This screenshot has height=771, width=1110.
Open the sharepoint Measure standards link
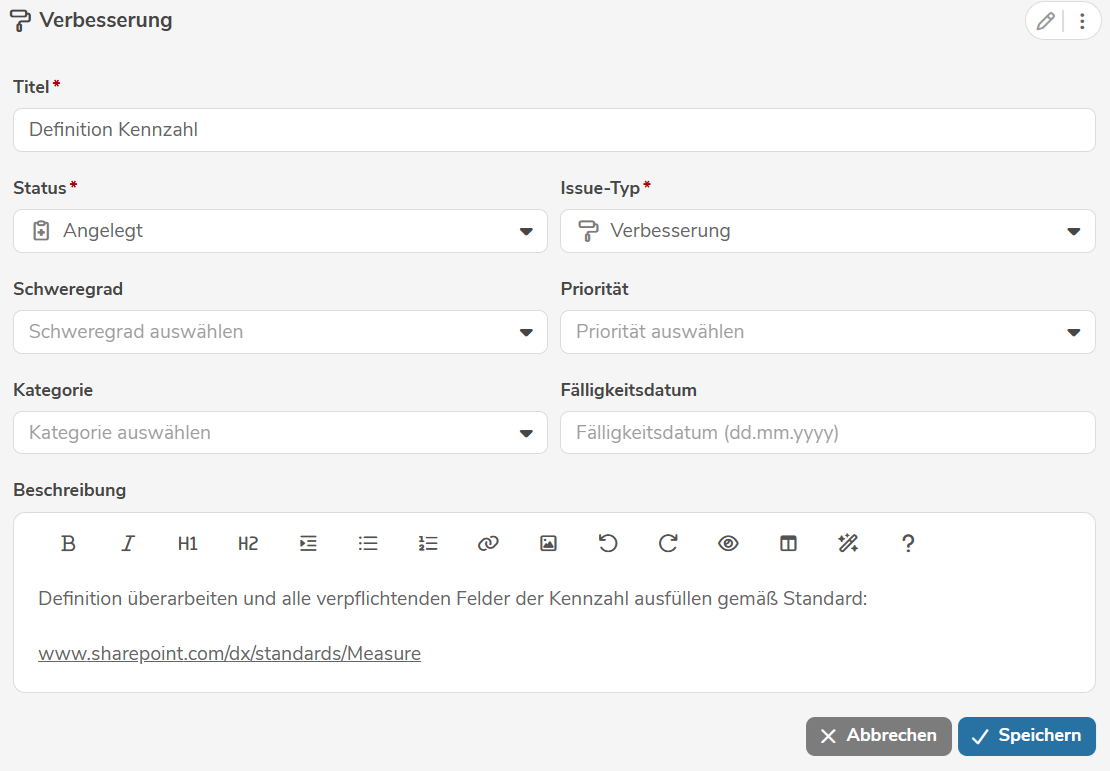point(229,653)
